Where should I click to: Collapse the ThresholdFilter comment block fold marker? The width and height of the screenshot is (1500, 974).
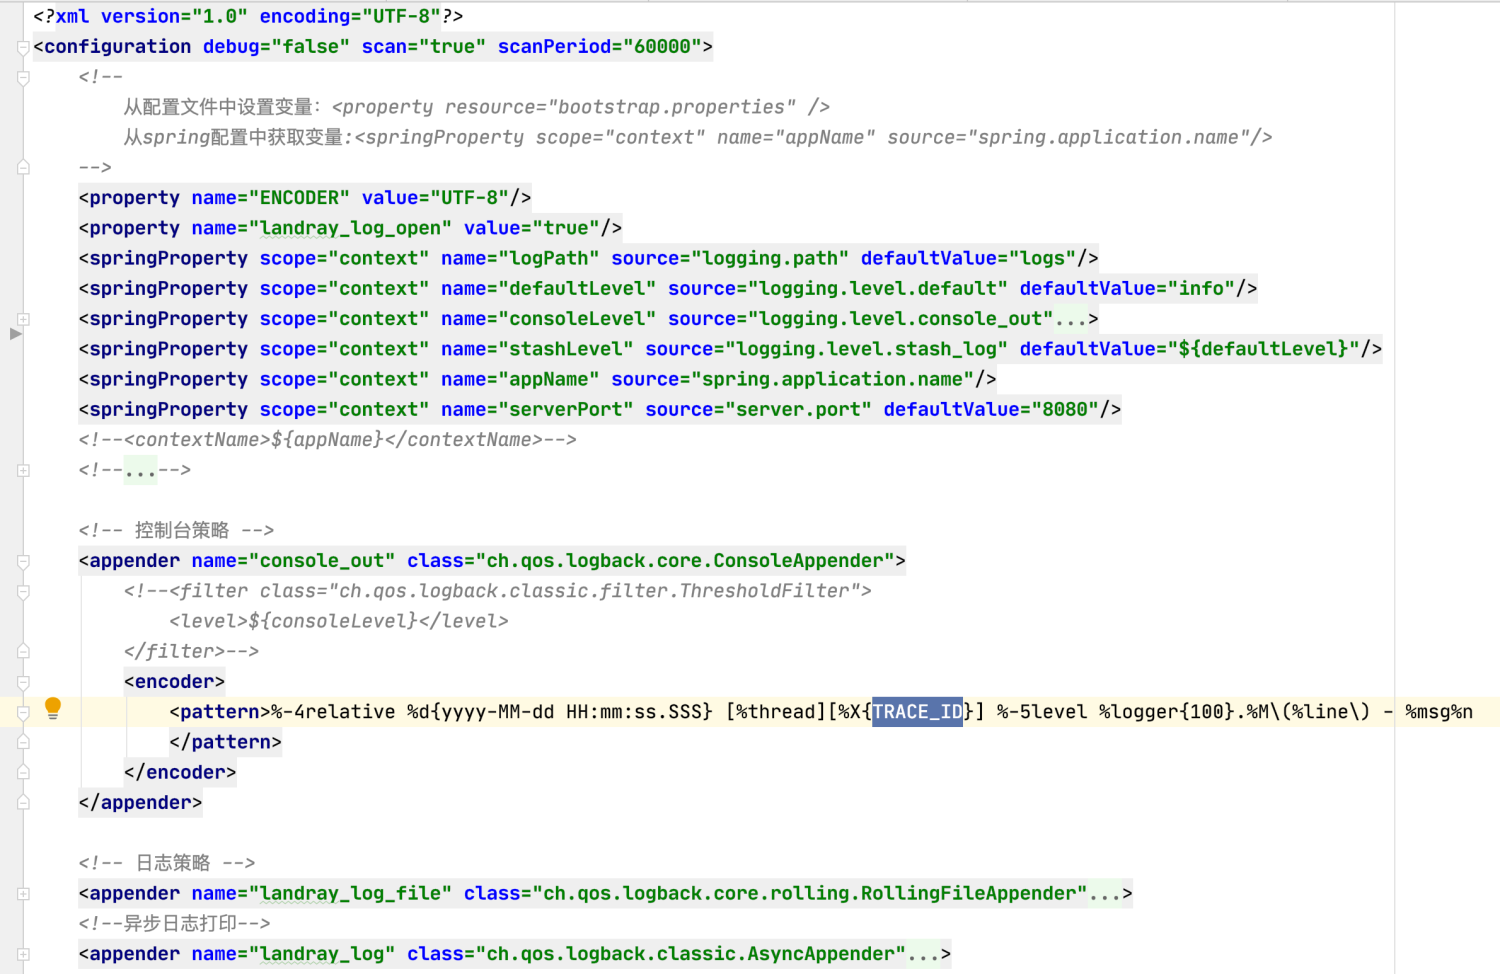[23, 591]
